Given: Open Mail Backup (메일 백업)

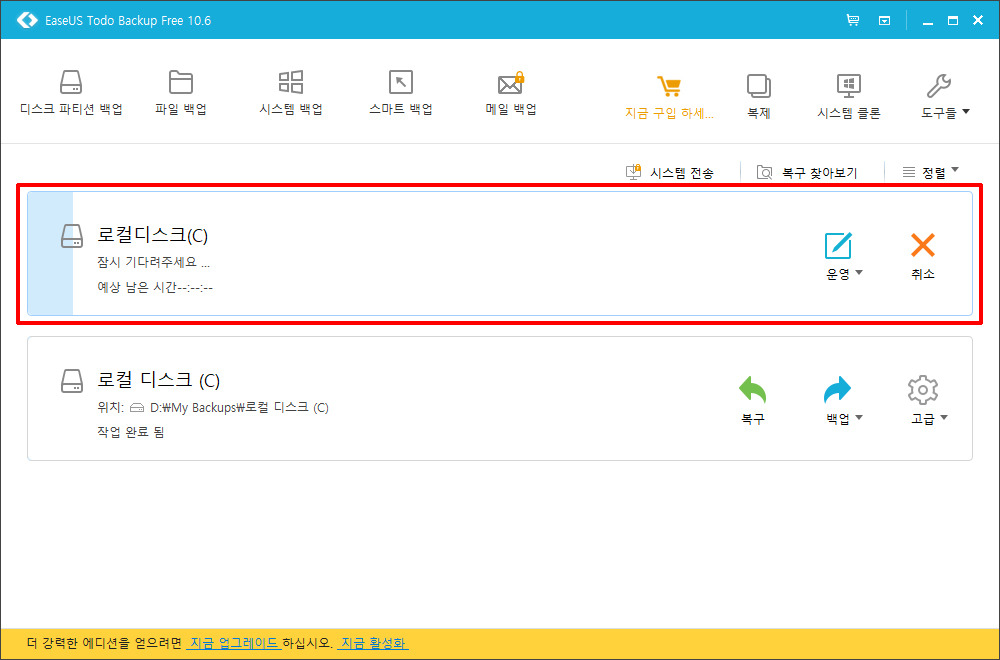Looking at the screenshot, I should [510, 93].
